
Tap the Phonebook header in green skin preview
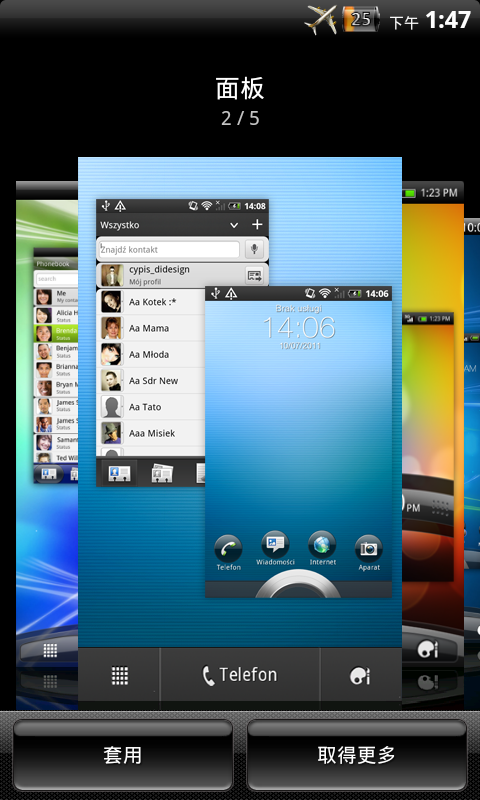(x=53, y=264)
